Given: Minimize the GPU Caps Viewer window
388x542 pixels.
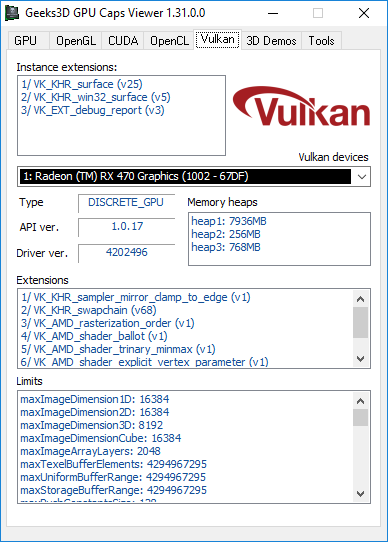Looking at the screenshot, I should click(273, 13).
